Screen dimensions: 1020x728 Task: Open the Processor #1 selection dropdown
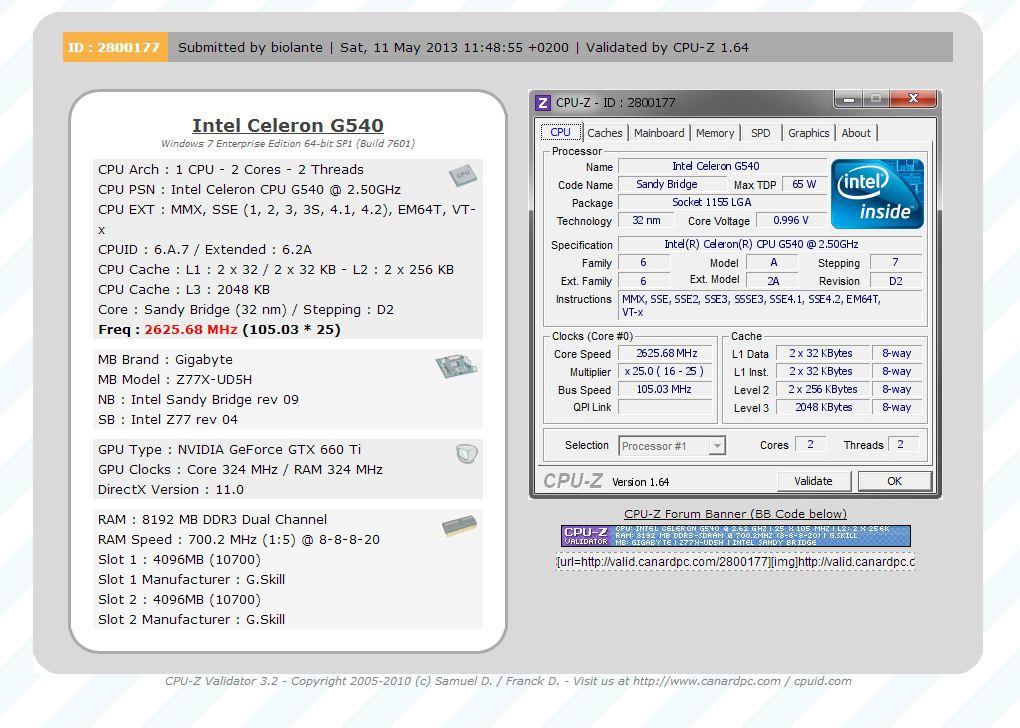[x=672, y=446]
